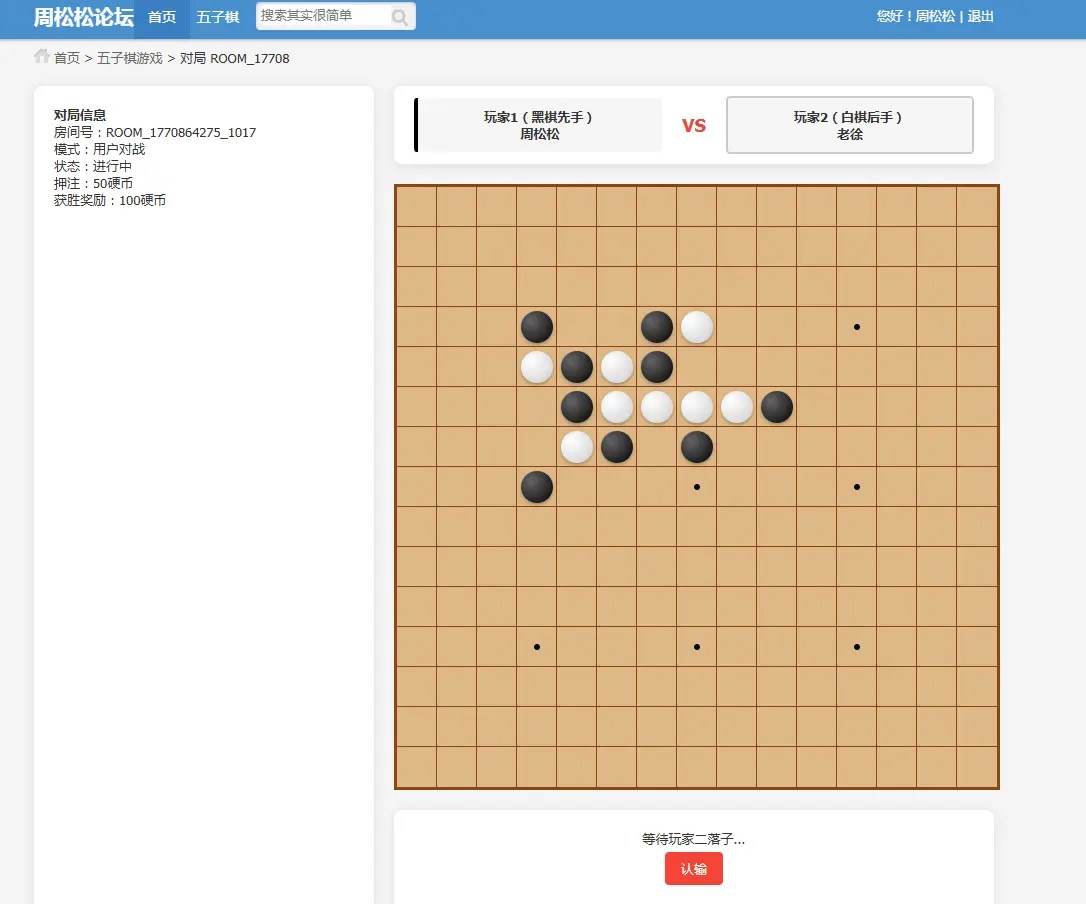Focus the 搜索其实很简单 search field

323,16
